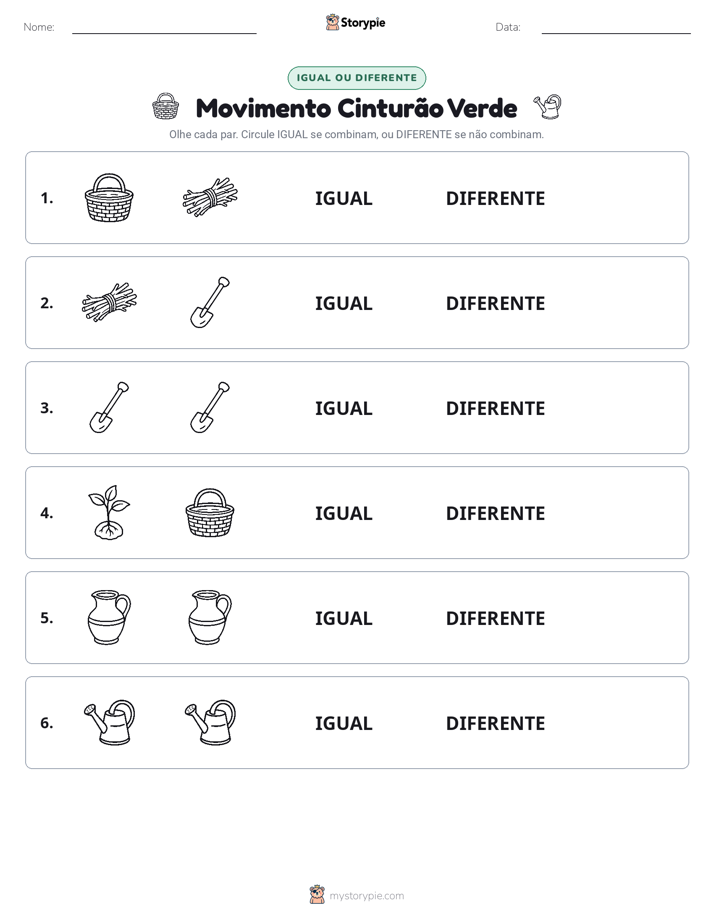Click the basket icon beside the title

click(x=165, y=107)
